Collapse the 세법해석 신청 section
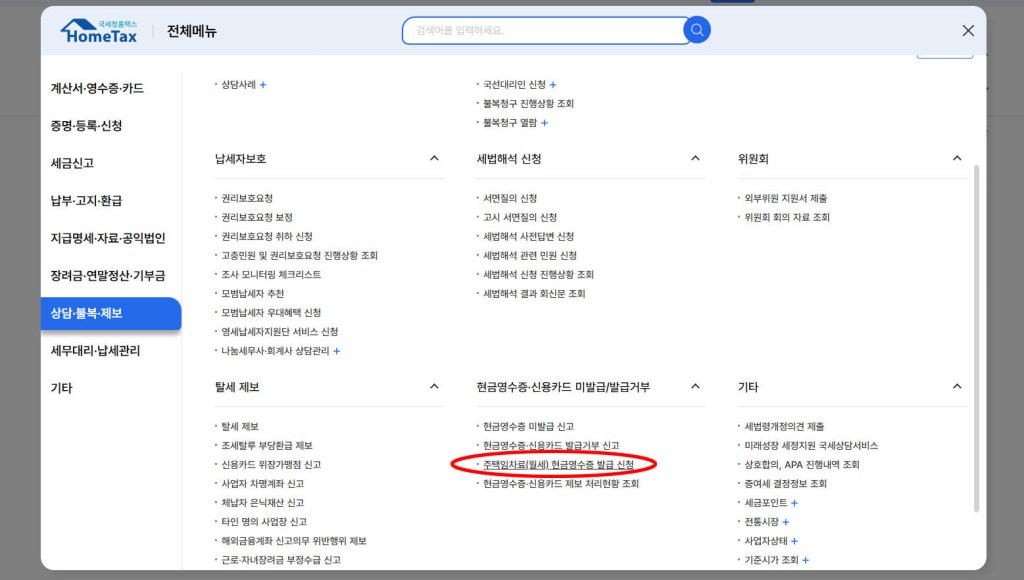 tap(695, 159)
